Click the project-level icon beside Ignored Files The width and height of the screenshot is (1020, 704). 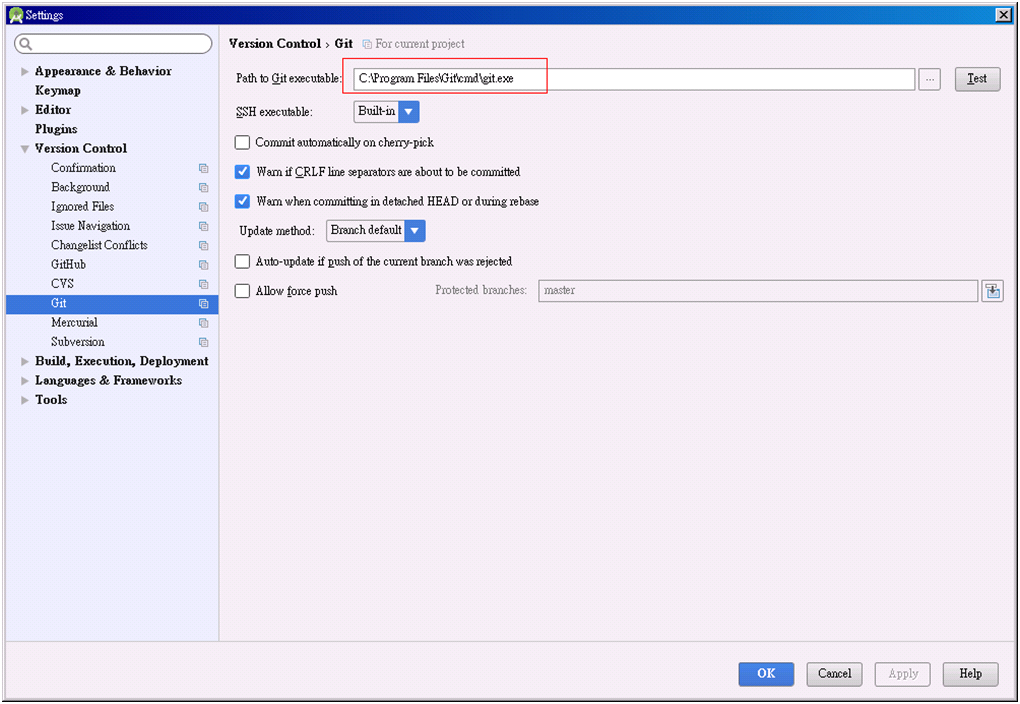click(x=204, y=207)
